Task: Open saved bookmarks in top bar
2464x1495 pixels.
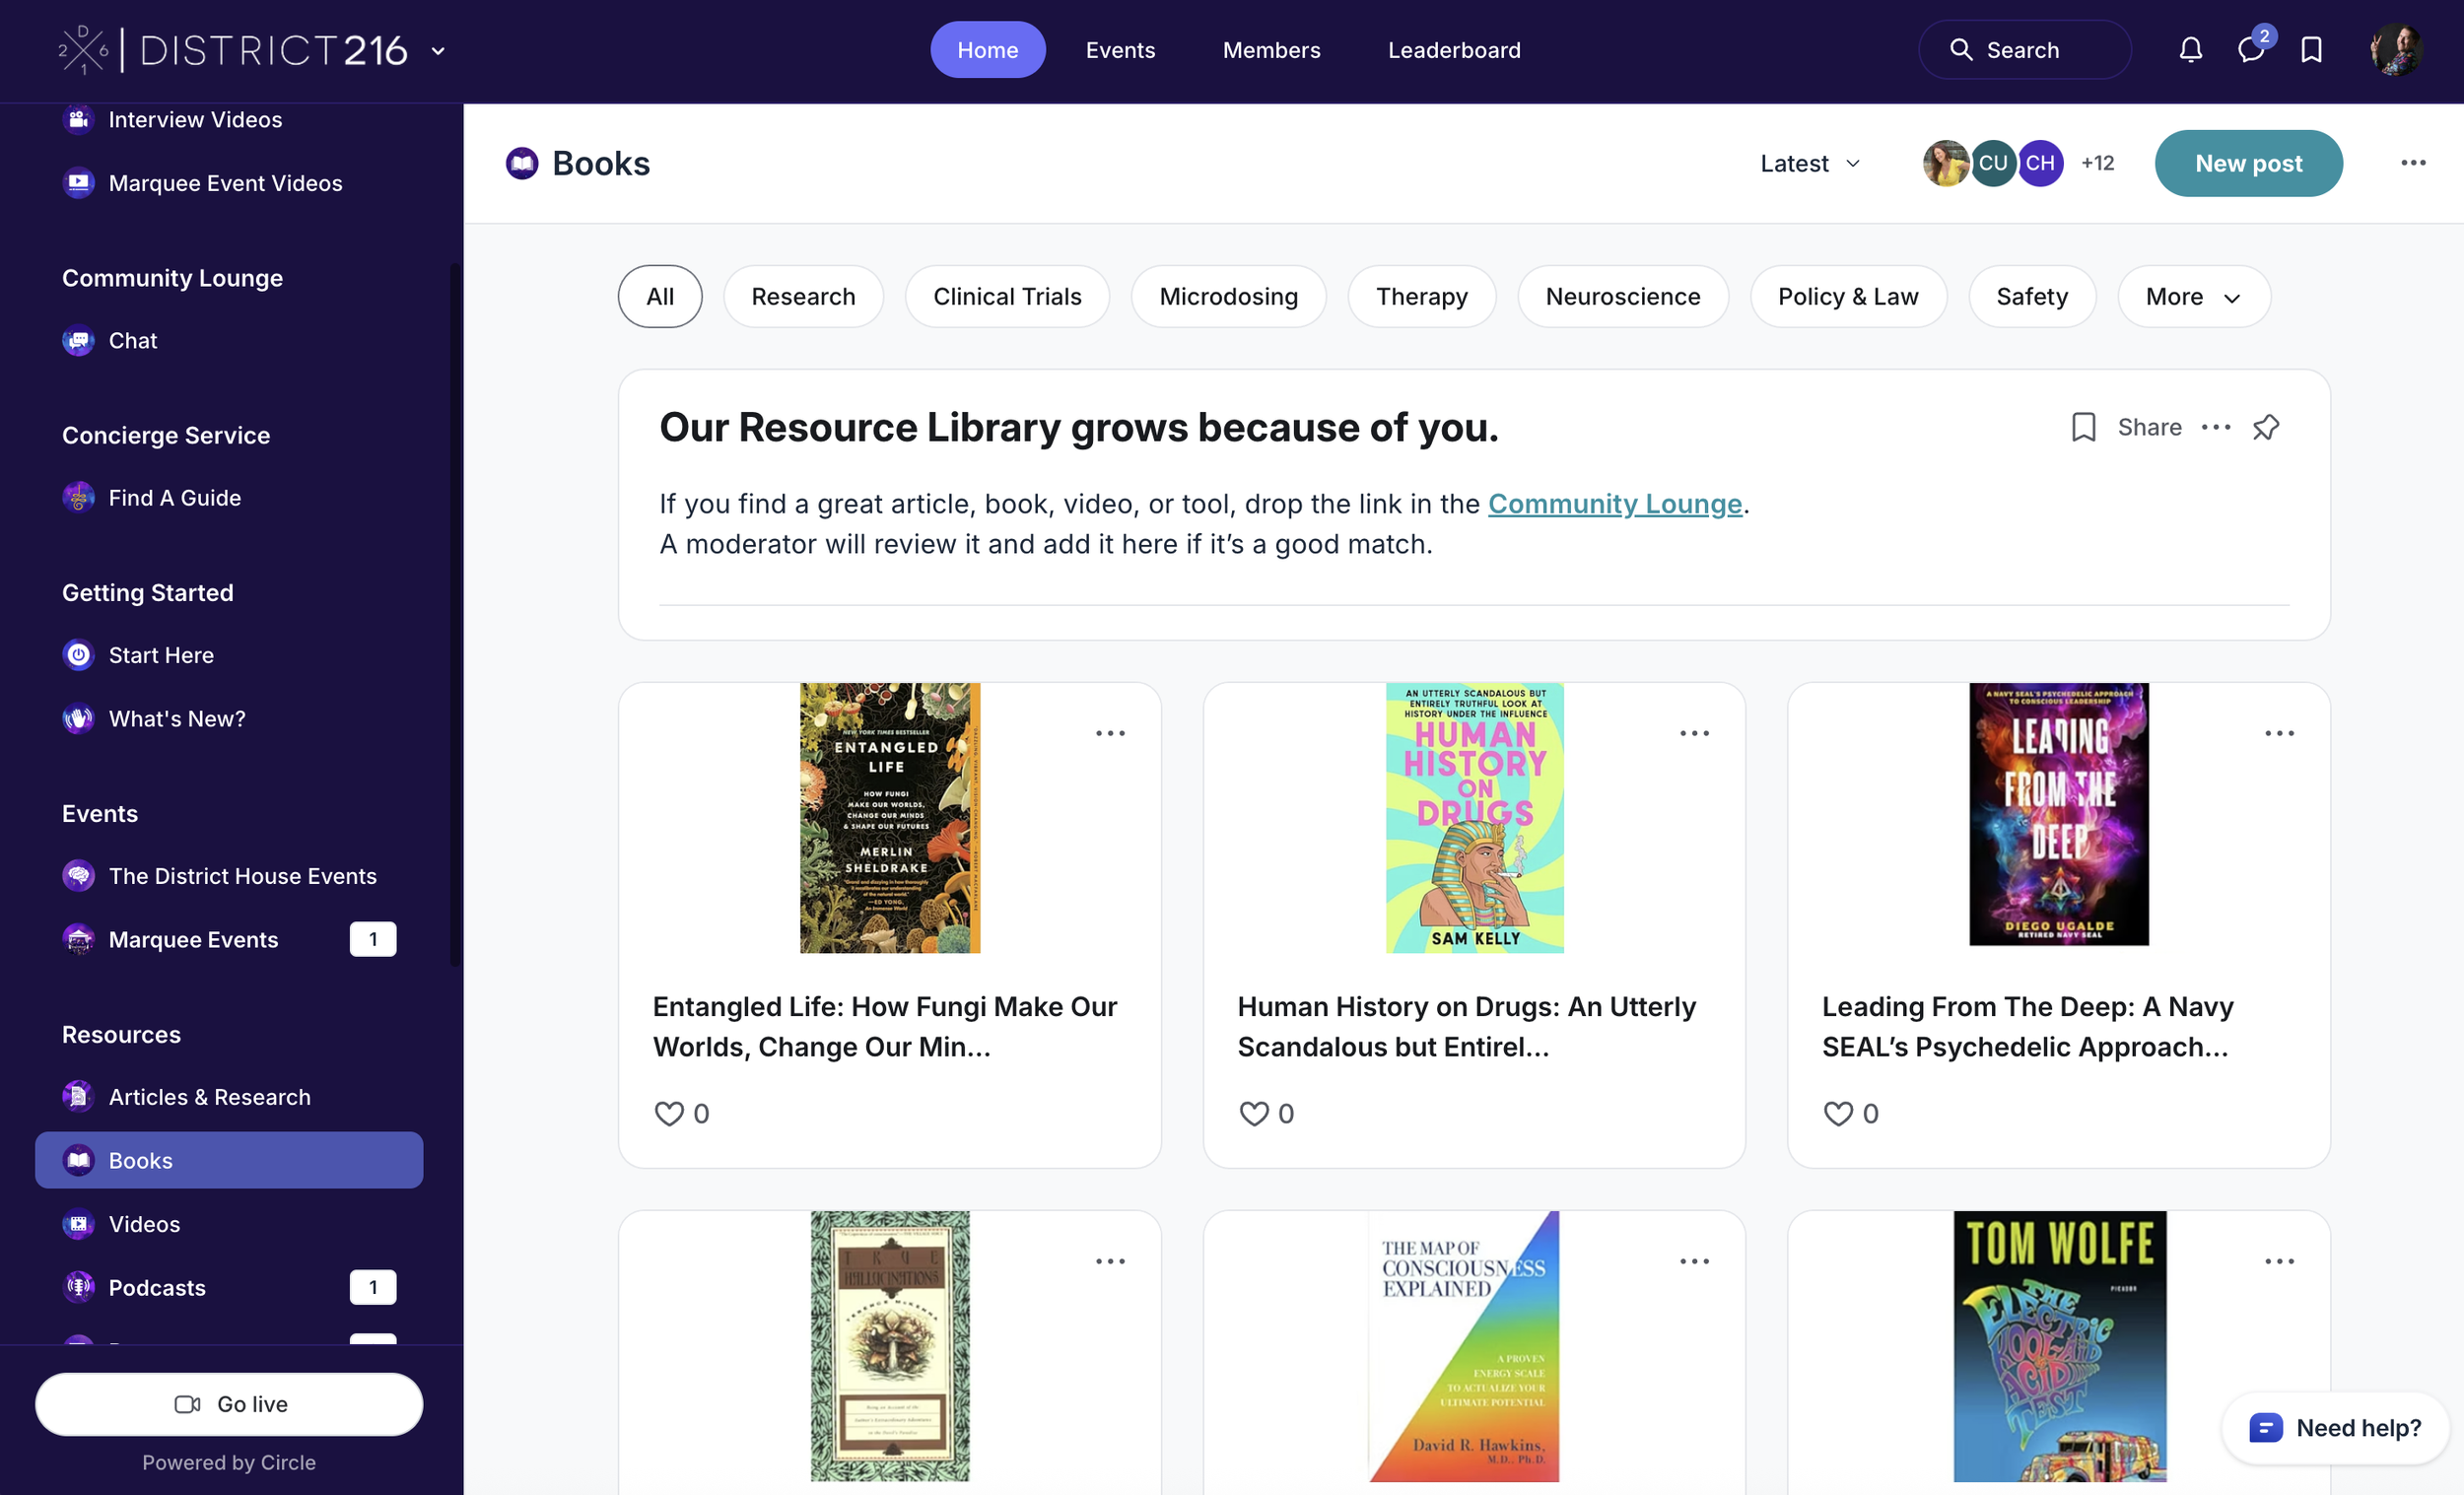Action: tap(2311, 50)
